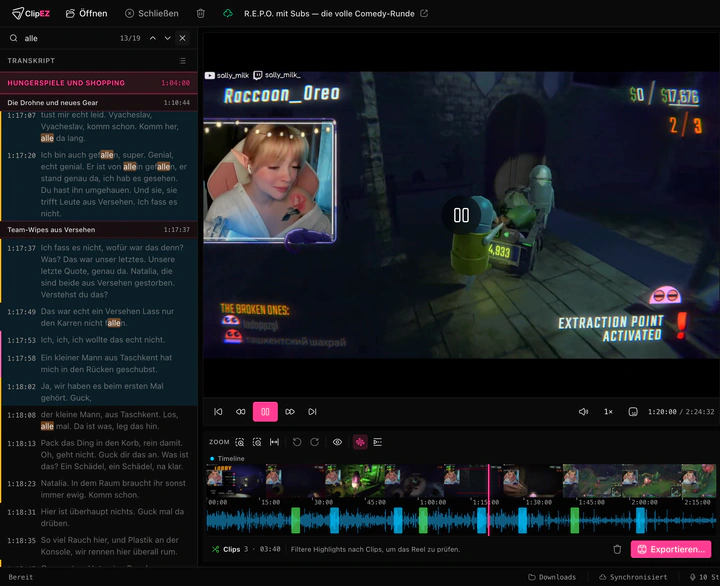Close the project with Schließen

tap(152, 13)
